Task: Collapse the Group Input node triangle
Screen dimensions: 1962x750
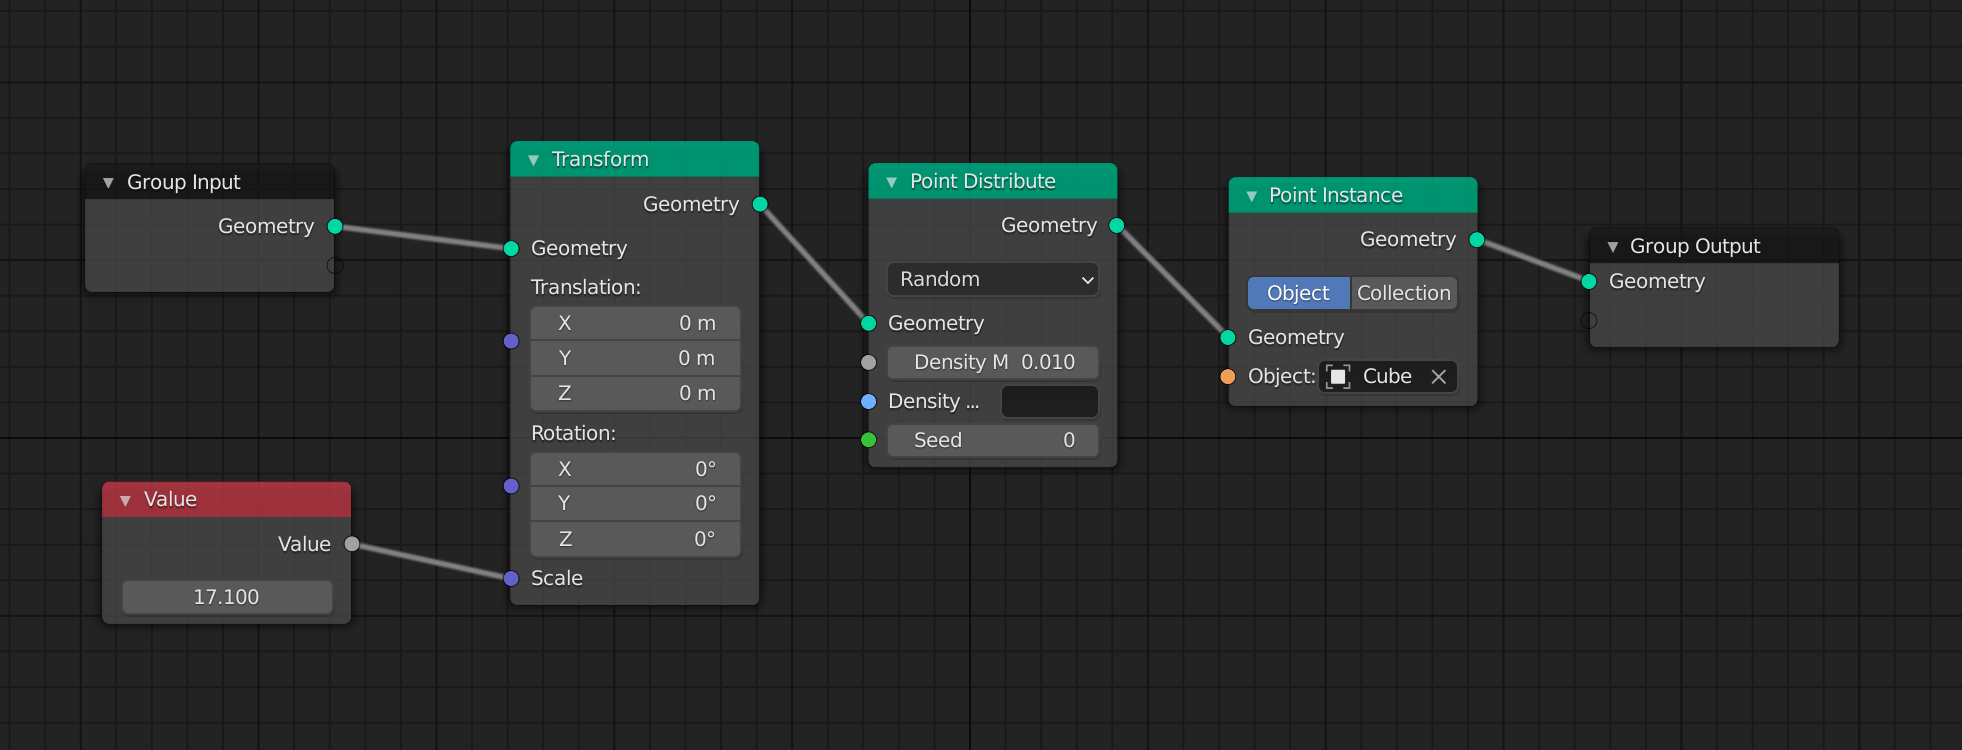Action: point(108,183)
